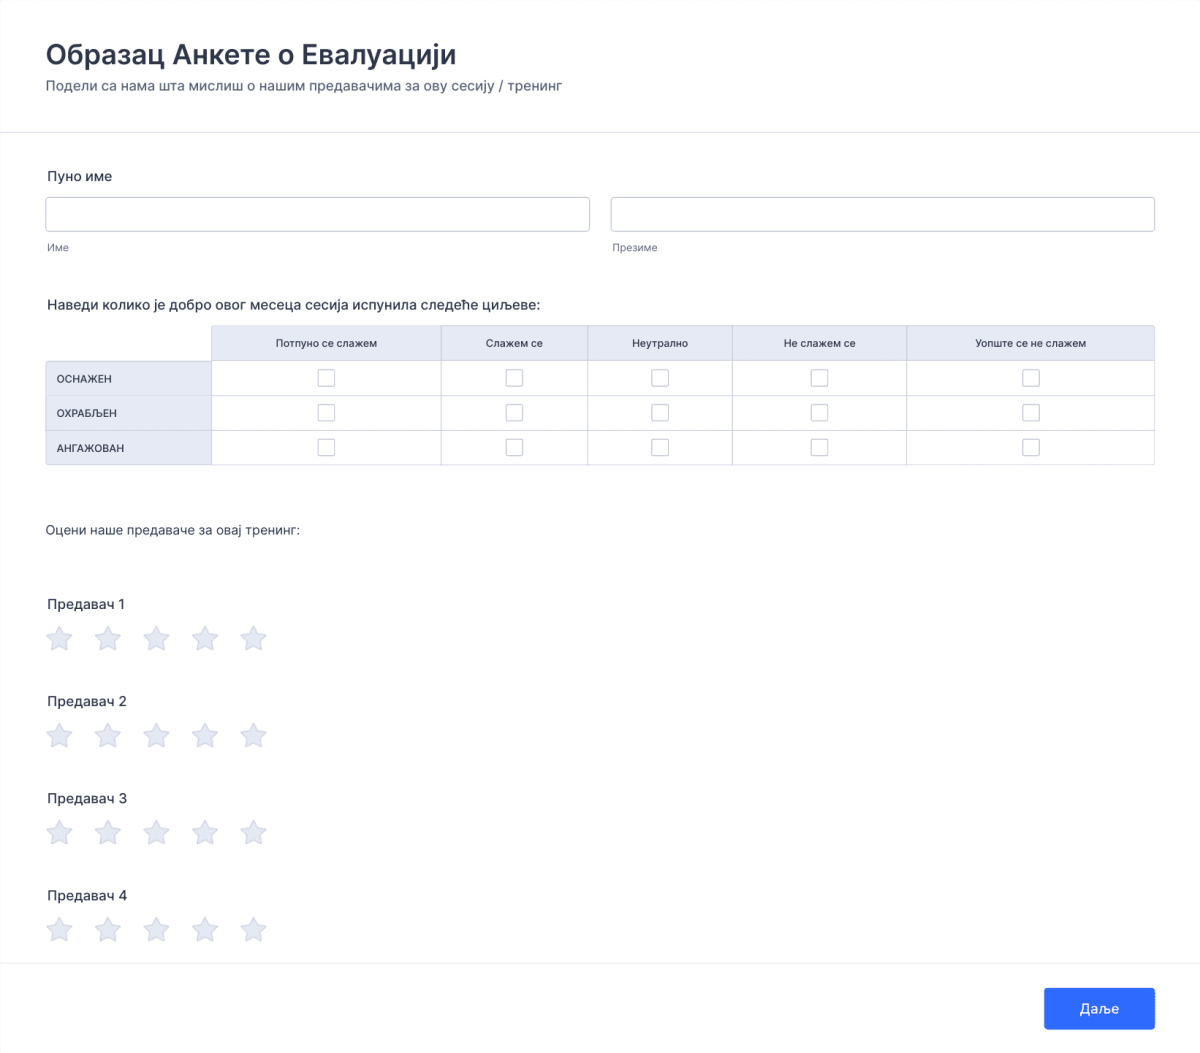Check Уопште се не слажем for ОХРАБЉЕН
The height and width of the screenshot is (1053, 1200).
[1031, 412]
